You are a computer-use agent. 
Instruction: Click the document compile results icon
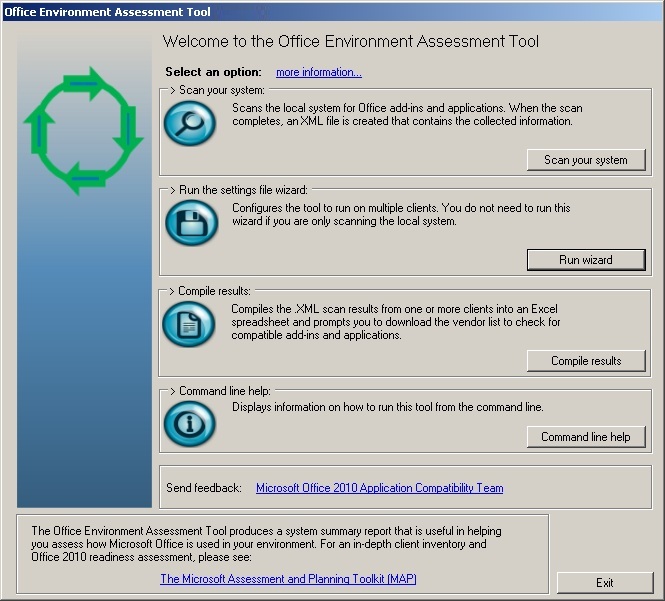(x=189, y=324)
